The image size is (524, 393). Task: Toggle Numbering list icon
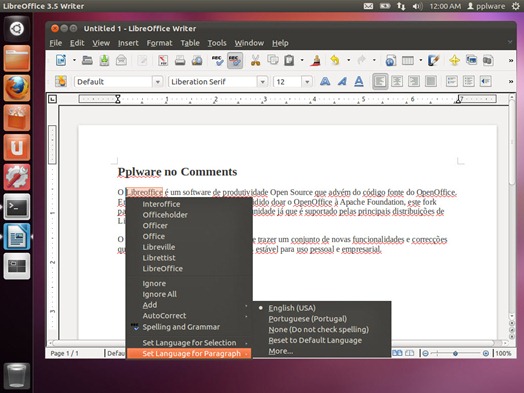452,82
